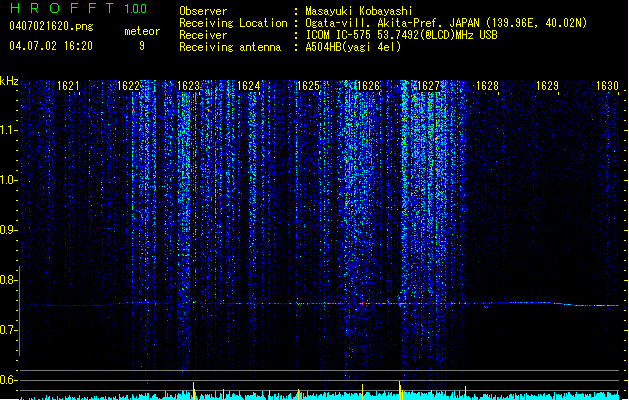This screenshot has height=400, width=629.
Task: Click the 0.8 kHz frequency axis label
Action: [x=9, y=280]
